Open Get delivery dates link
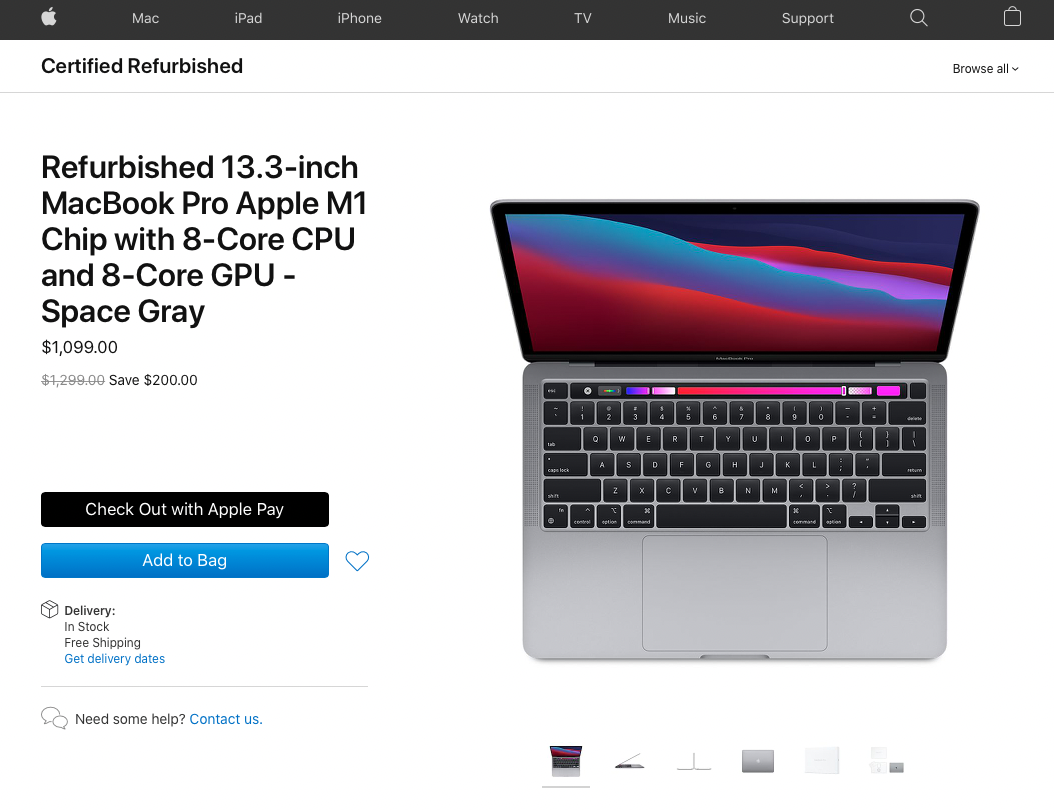The height and width of the screenshot is (810, 1054). [114, 659]
